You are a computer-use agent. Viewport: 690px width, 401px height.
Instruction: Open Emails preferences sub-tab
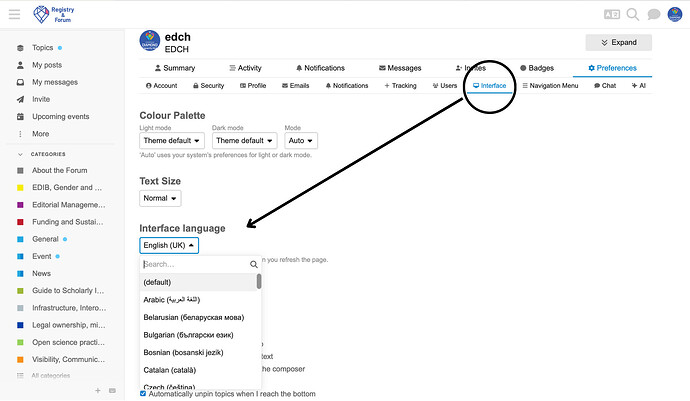click(296, 85)
